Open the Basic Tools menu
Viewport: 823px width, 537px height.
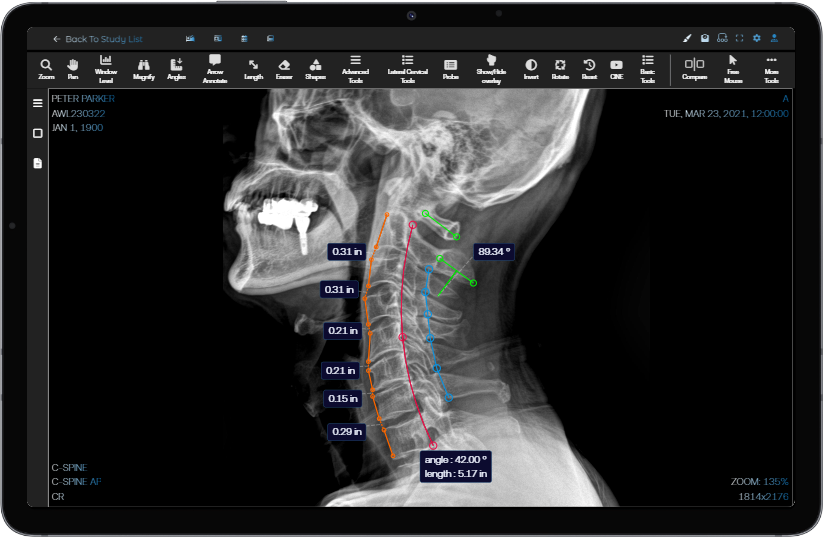[648, 68]
